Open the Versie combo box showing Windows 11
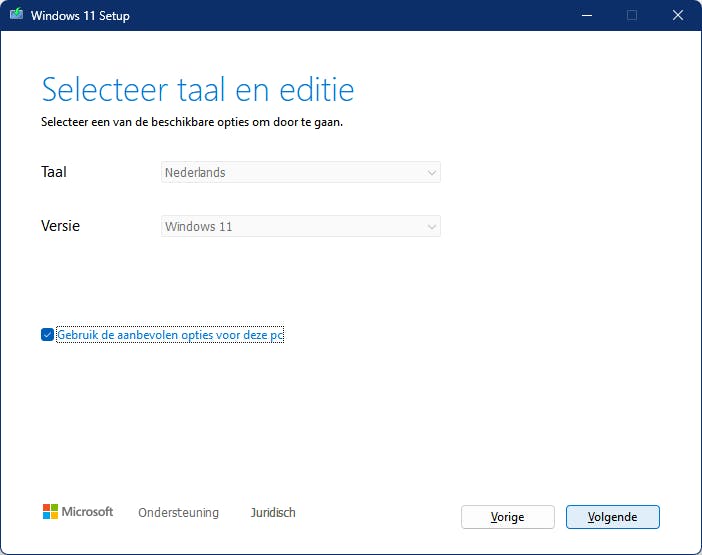Viewport: 702px width, 555px height. [300, 226]
